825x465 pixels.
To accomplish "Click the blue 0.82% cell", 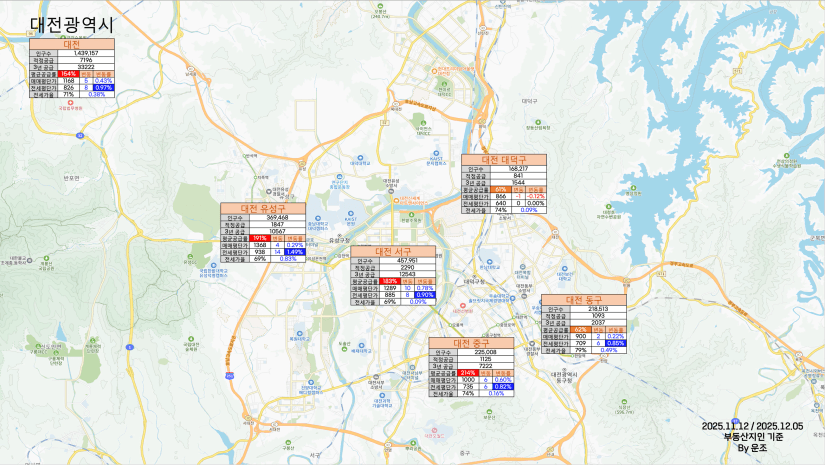I will coord(503,387).
